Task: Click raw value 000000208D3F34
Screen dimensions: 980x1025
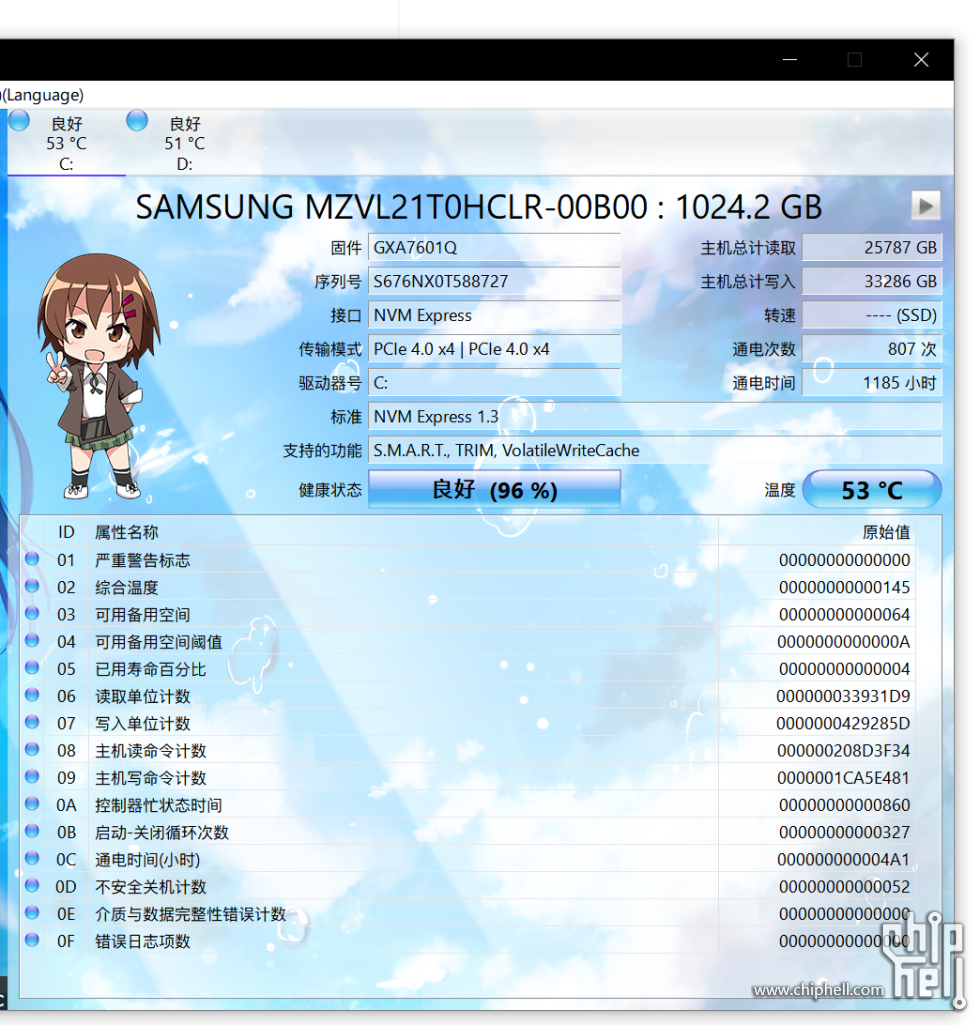Action: 843,751
